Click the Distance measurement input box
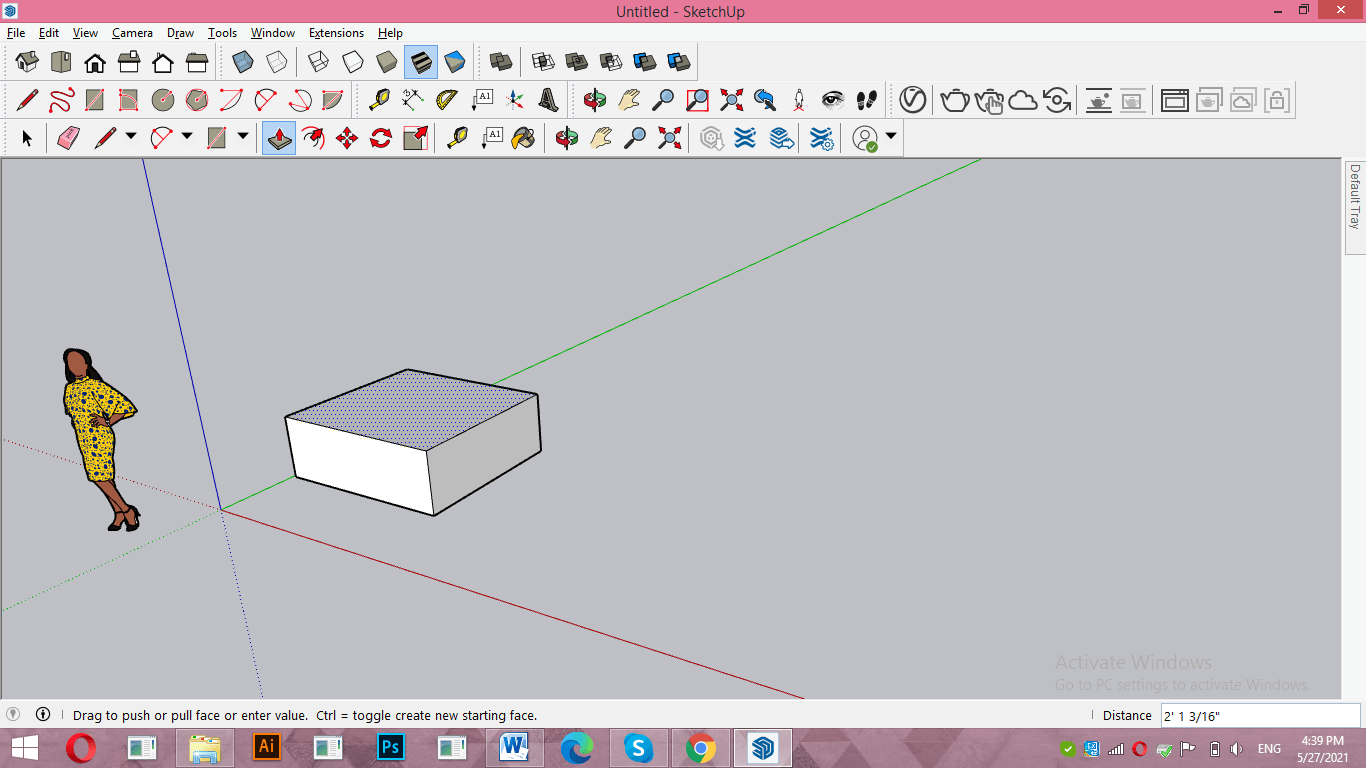The image size is (1366, 768). coord(1260,715)
